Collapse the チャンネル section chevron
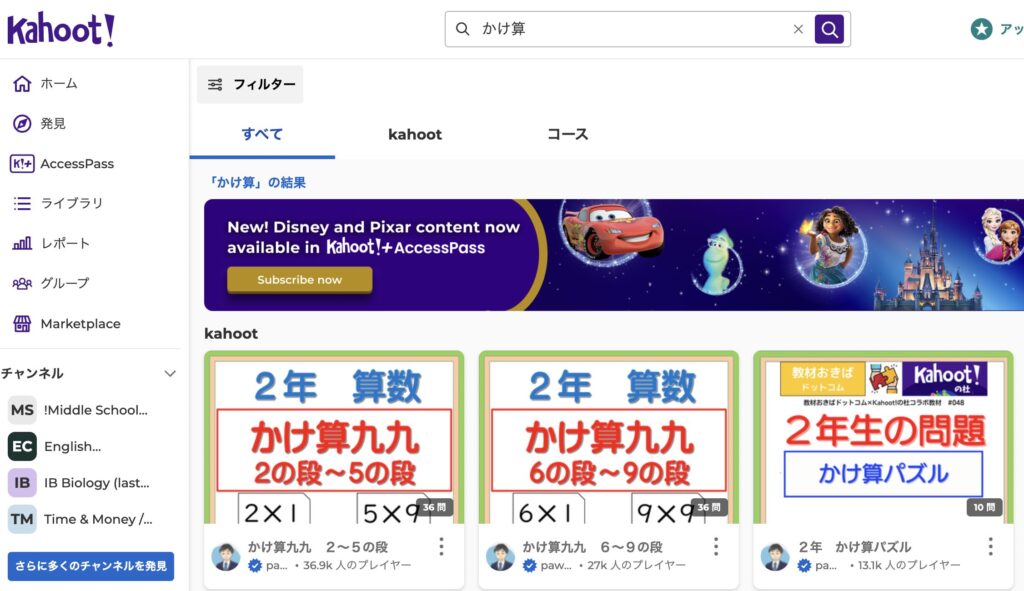The image size is (1024, 591). tap(170, 374)
